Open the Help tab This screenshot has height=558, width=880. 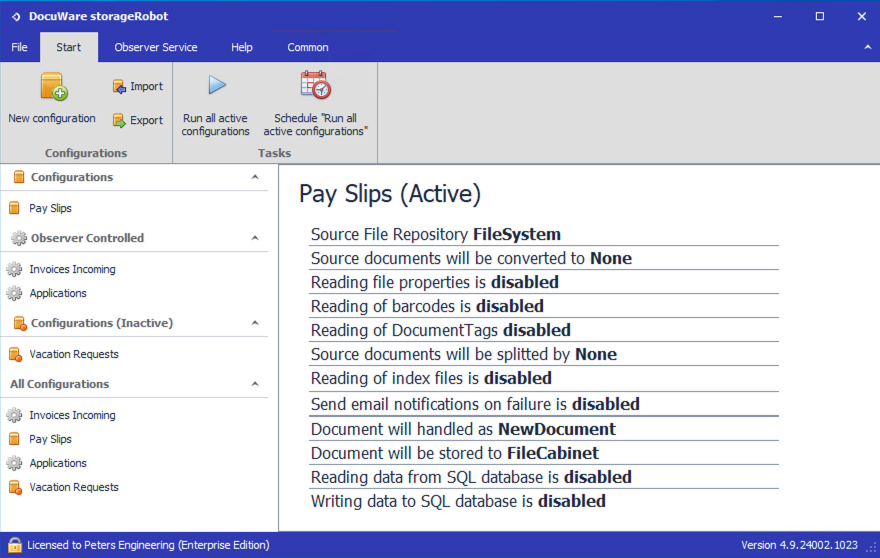coord(242,47)
